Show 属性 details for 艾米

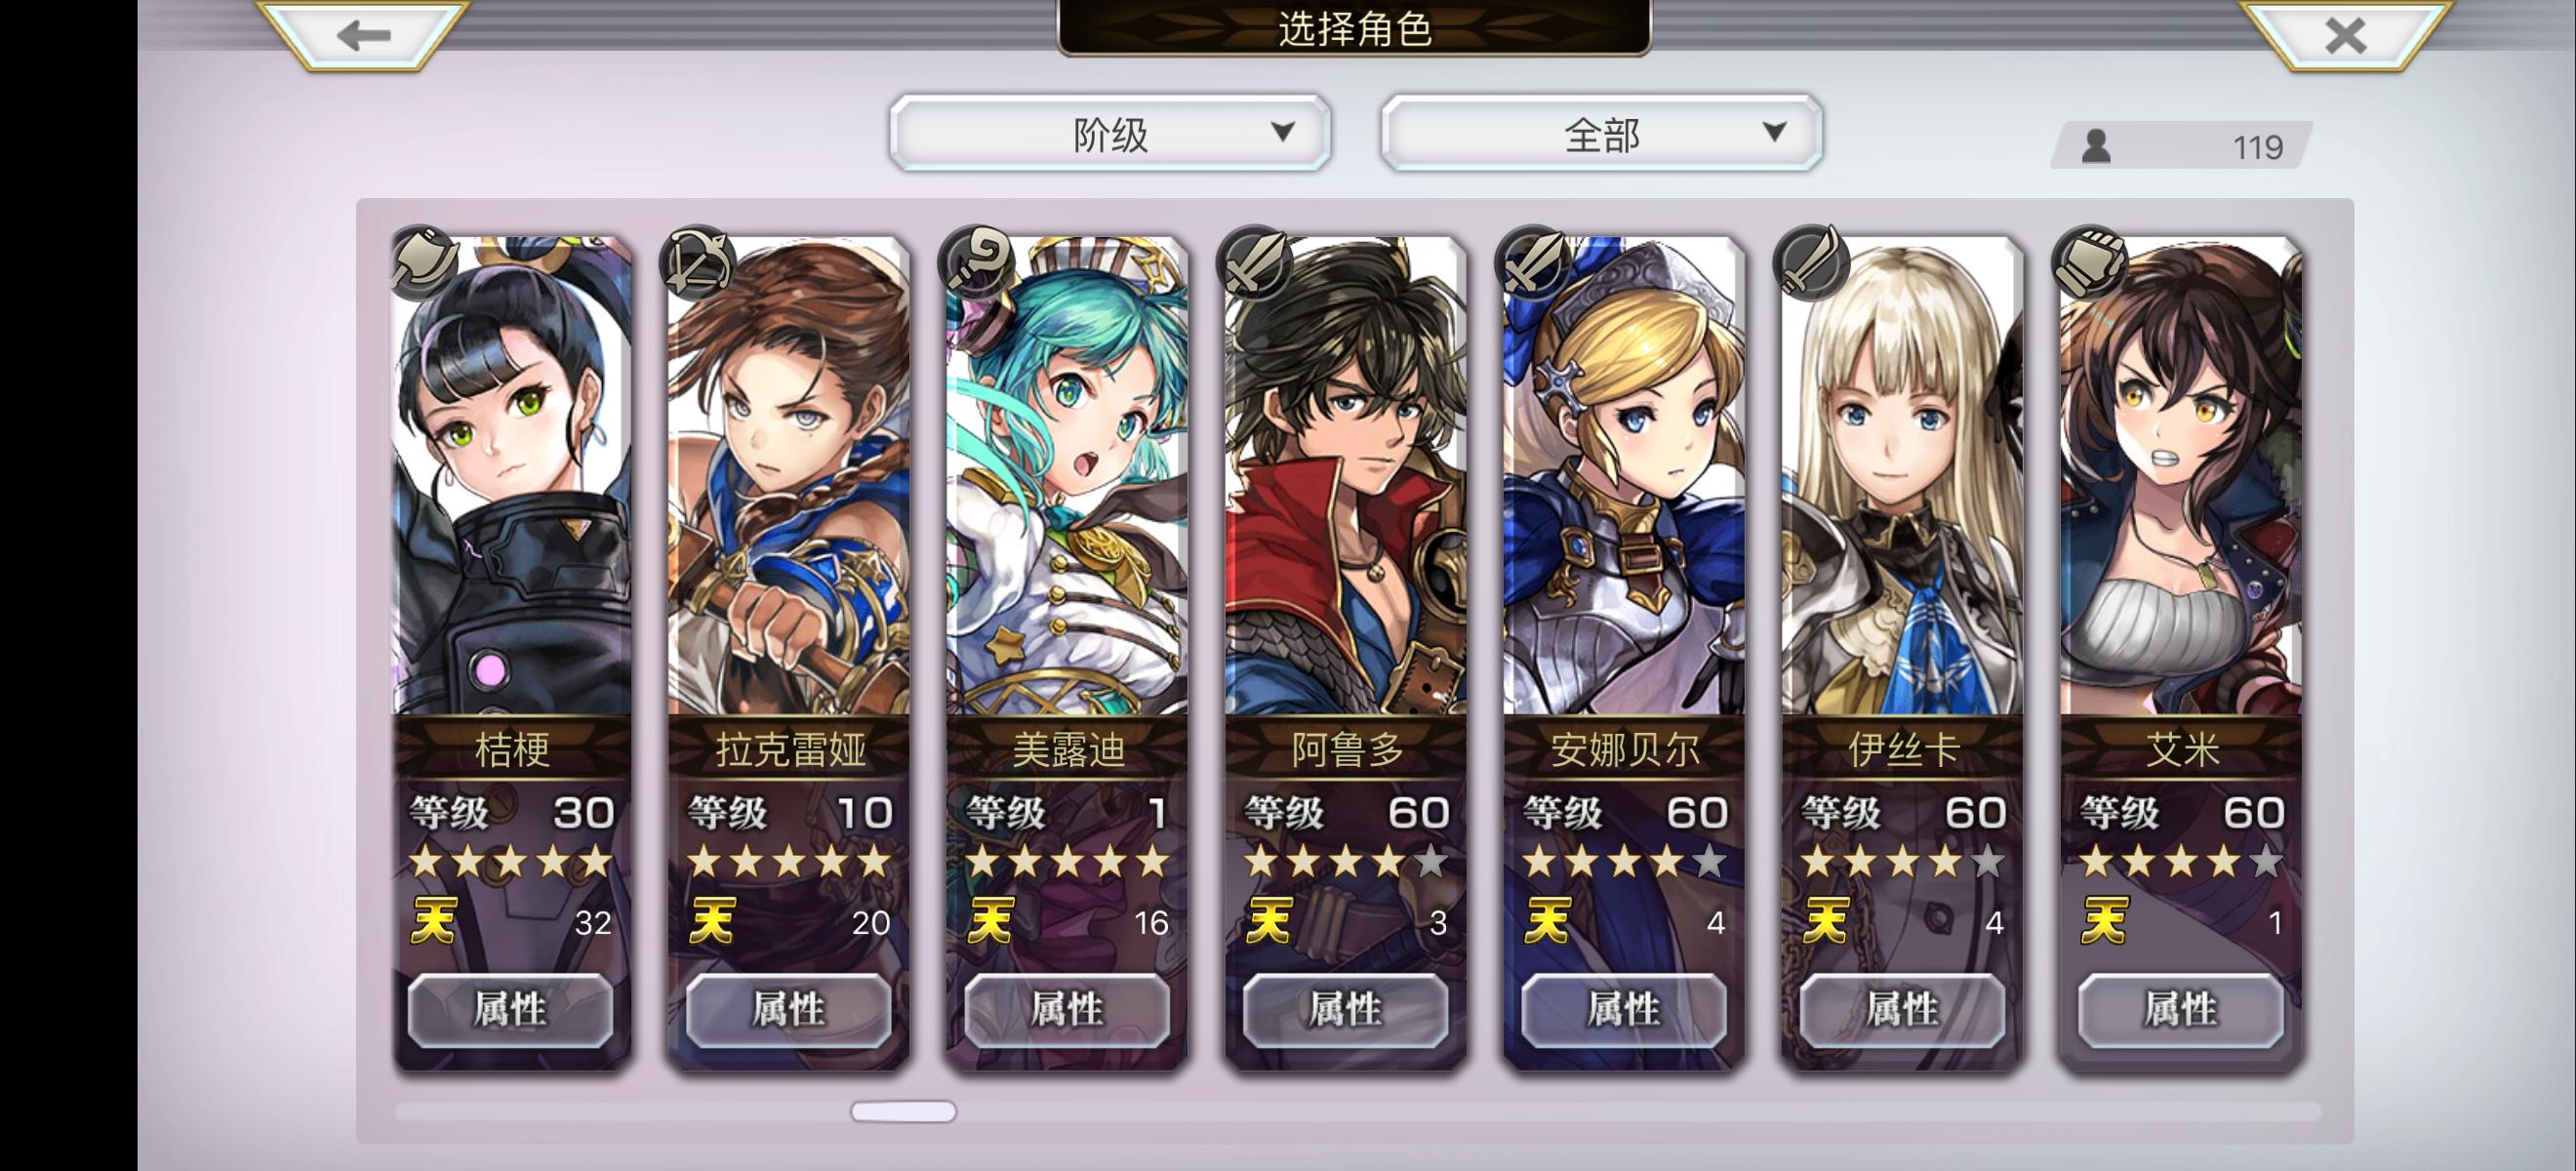(x=2181, y=1010)
